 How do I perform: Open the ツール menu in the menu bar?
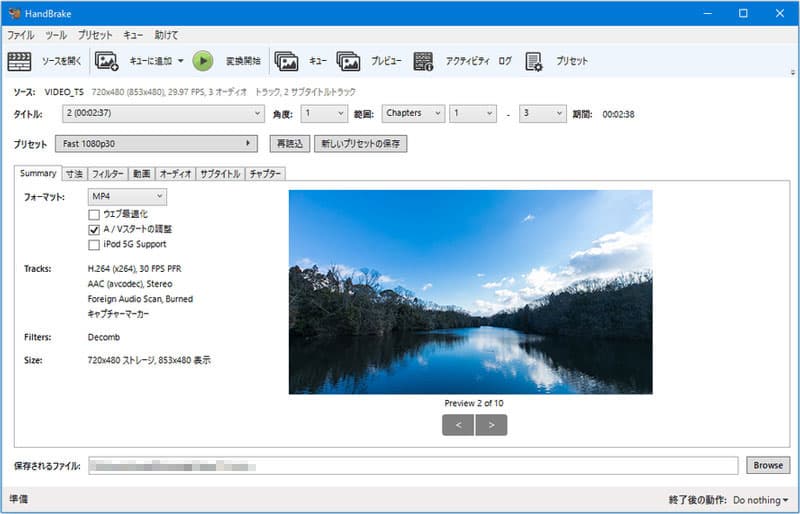click(56, 34)
